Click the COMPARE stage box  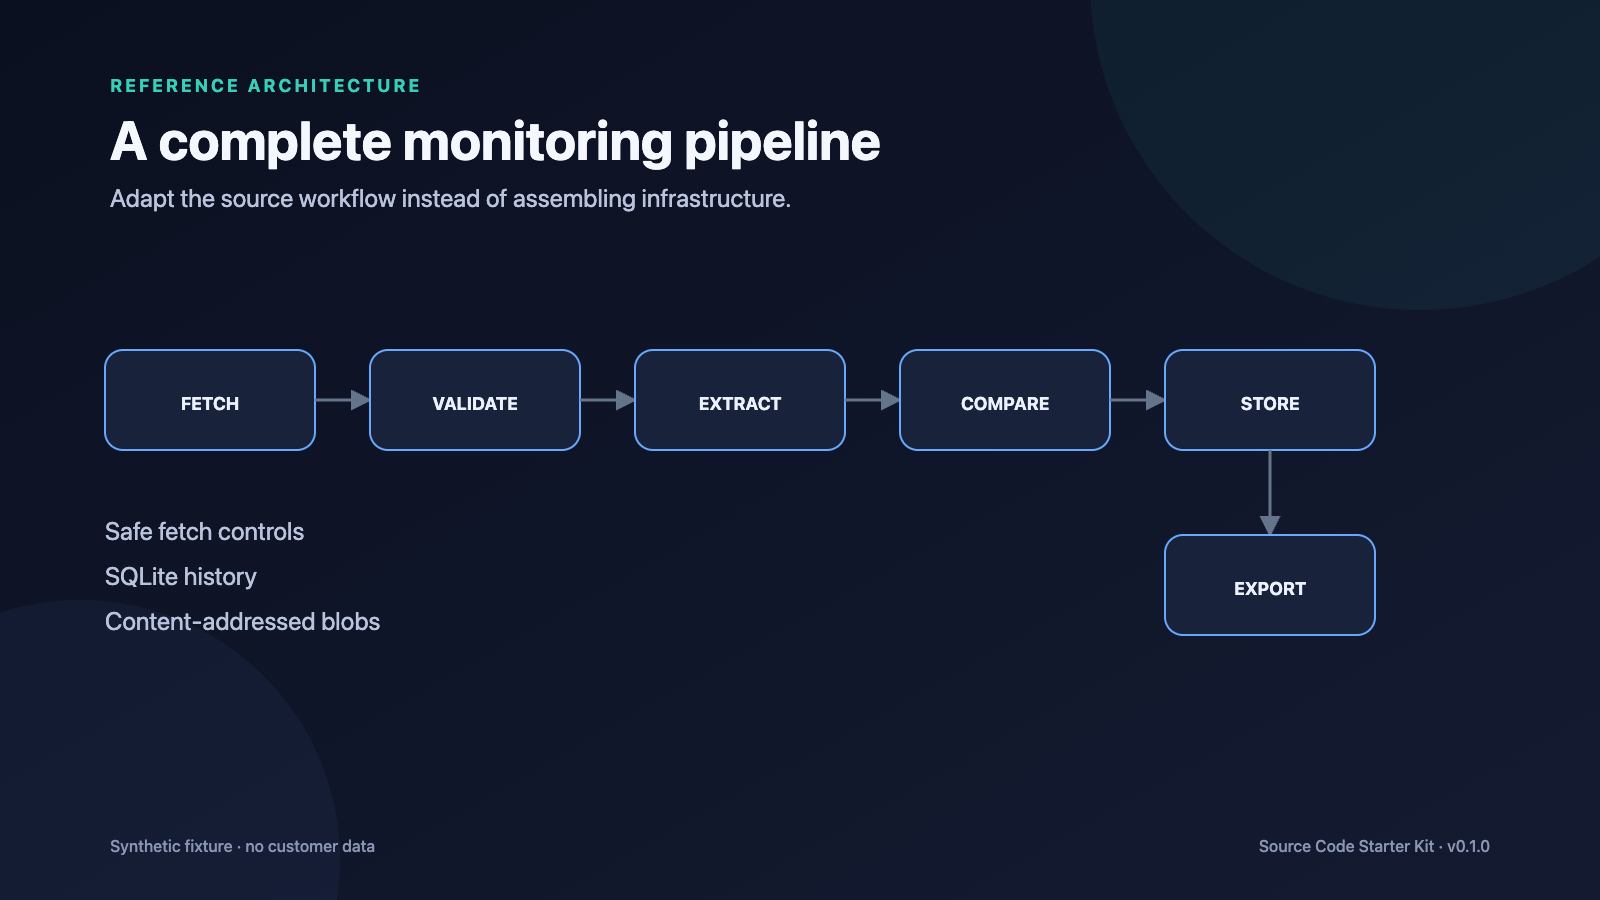pos(1005,400)
